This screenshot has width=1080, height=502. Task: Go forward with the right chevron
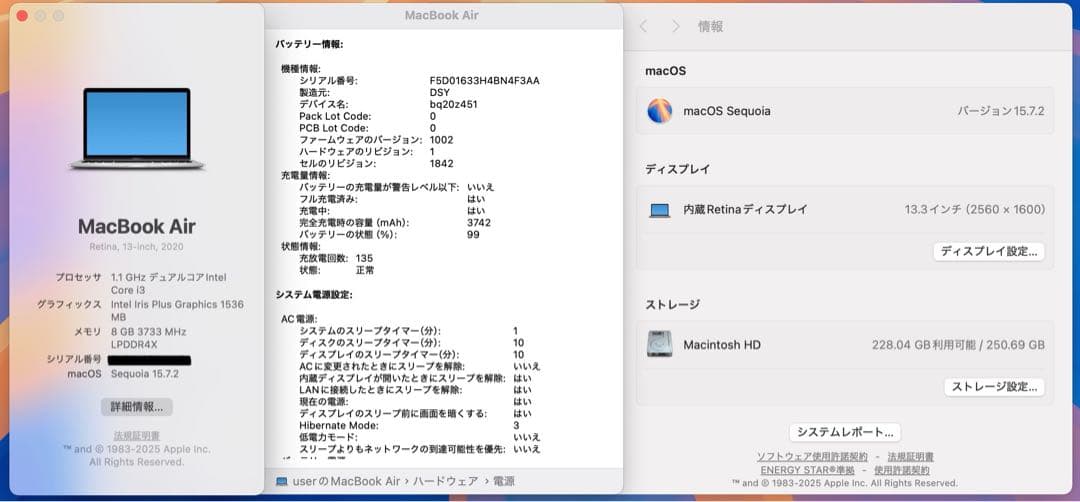pos(676,27)
